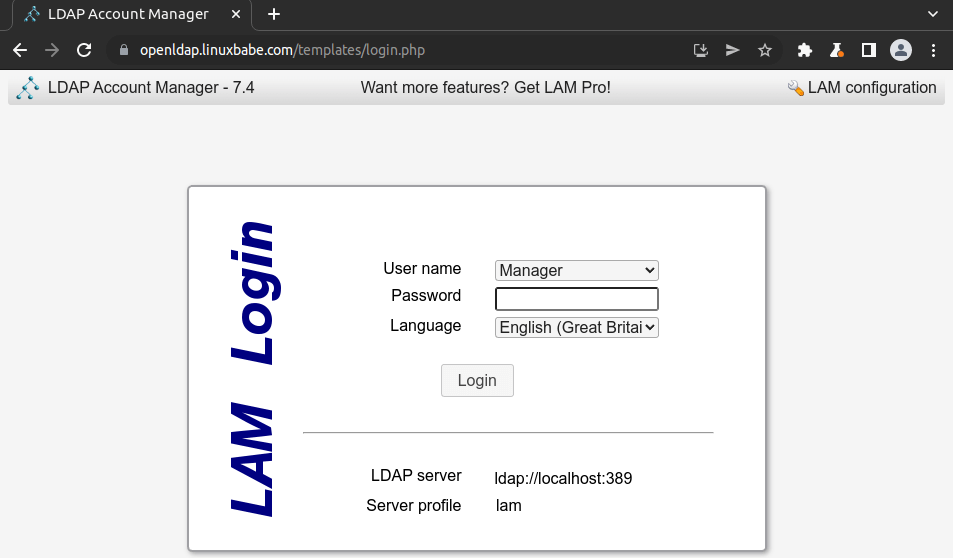
Task: Click the install app icon in address bar
Action: [701, 50]
